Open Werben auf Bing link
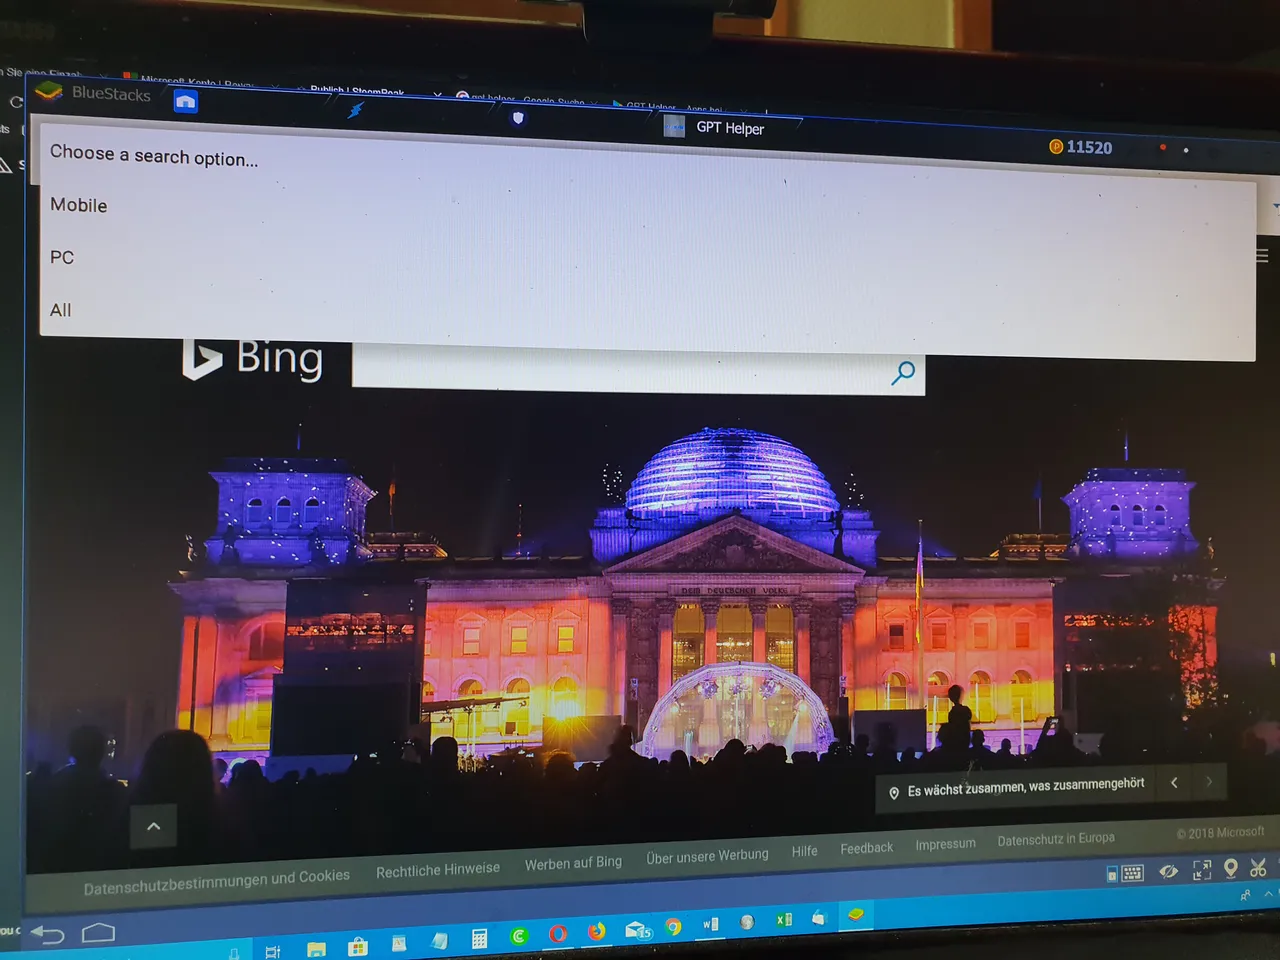This screenshot has height=960, width=1280. [x=573, y=863]
